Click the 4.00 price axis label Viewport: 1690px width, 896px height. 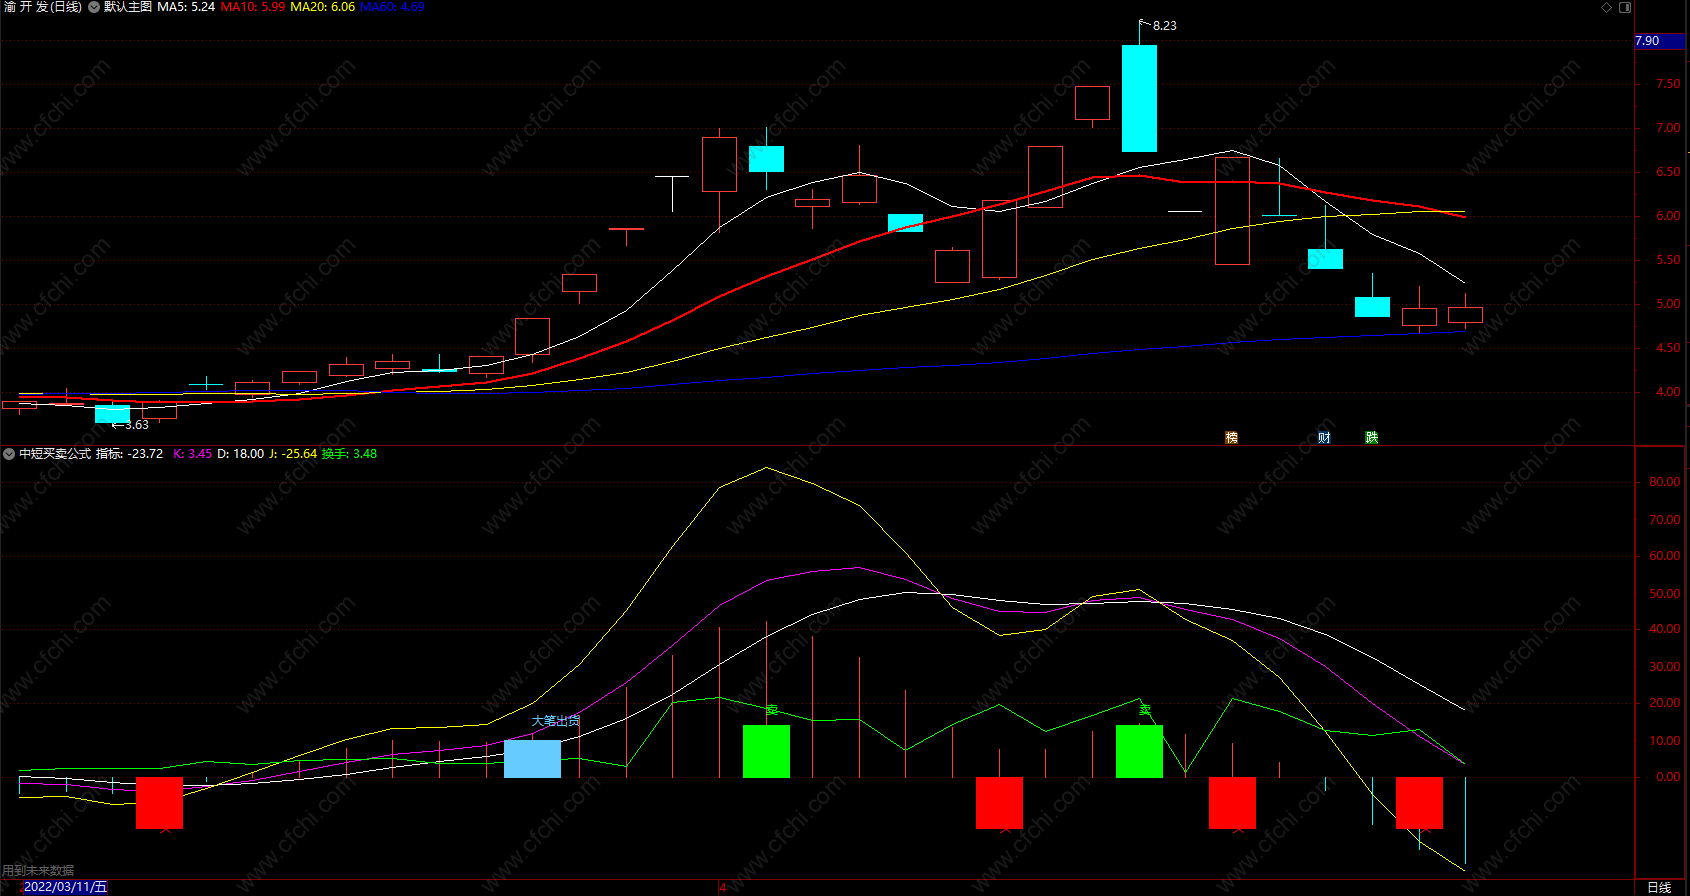(x=1668, y=392)
